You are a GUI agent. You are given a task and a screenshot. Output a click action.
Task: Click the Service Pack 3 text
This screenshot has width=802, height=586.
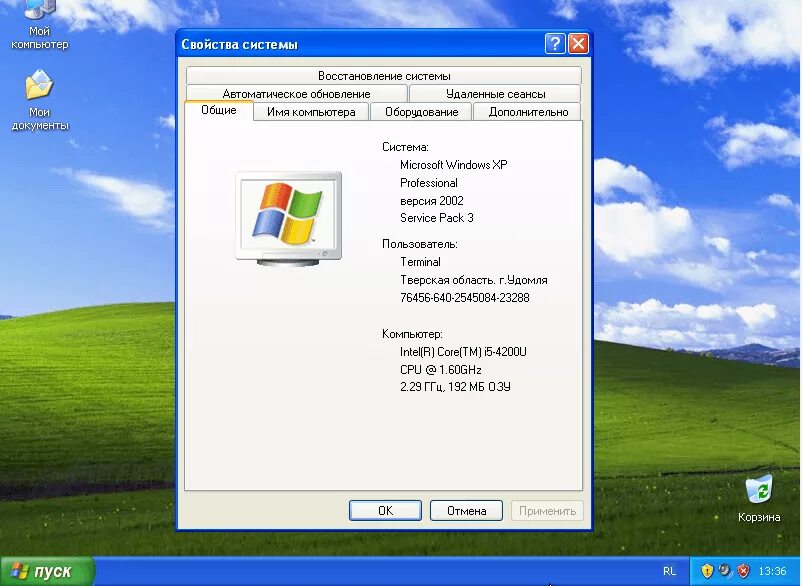coord(437,218)
